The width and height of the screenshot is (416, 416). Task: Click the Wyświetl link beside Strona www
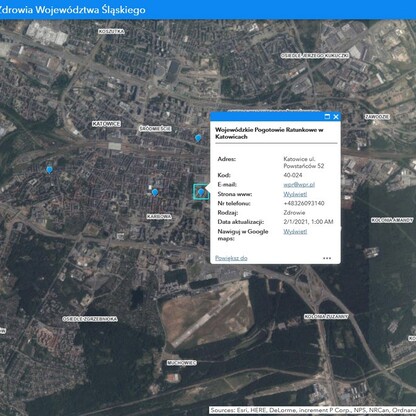tap(295, 194)
